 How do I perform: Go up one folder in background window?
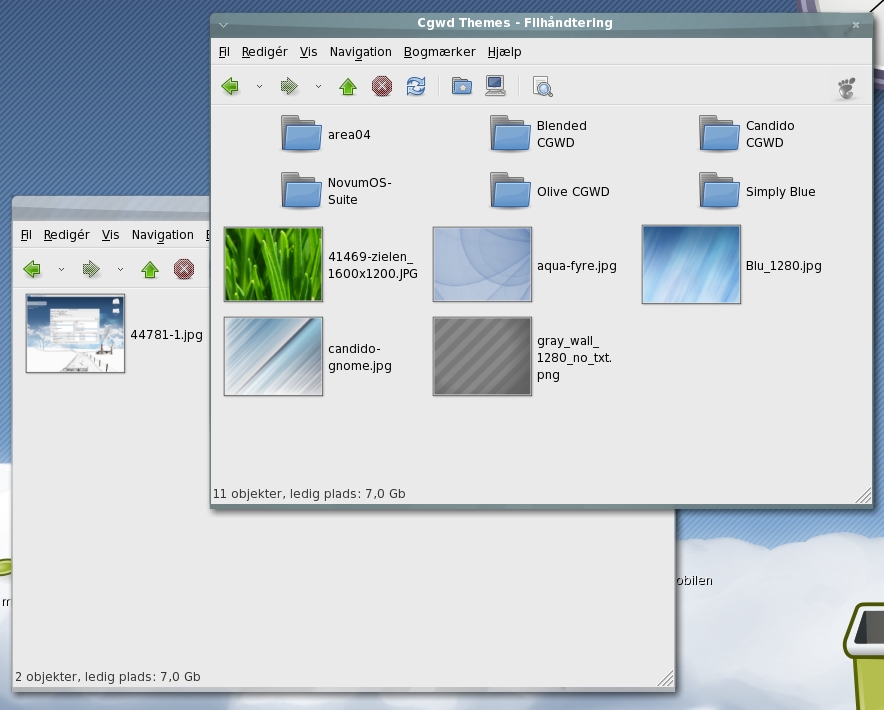pyautogui.click(x=149, y=270)
